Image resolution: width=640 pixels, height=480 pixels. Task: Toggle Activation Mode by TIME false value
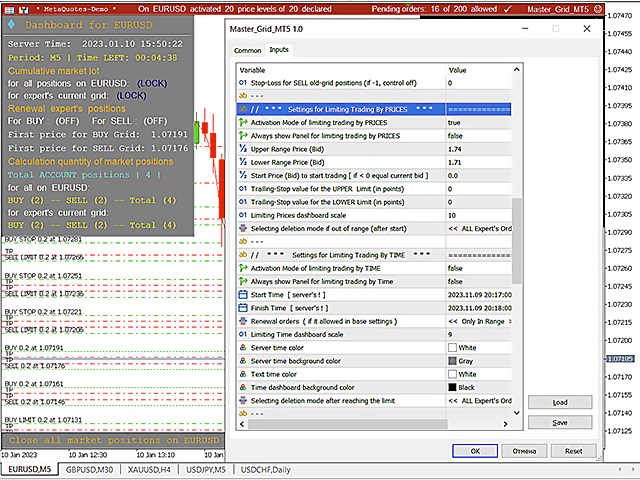pos(455,268)
